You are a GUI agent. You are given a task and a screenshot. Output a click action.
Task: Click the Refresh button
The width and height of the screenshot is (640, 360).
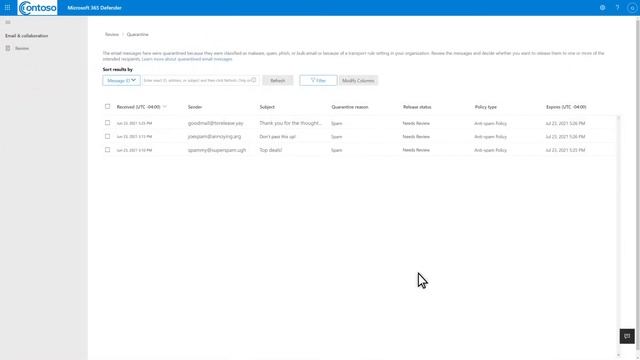pos(278,80)
